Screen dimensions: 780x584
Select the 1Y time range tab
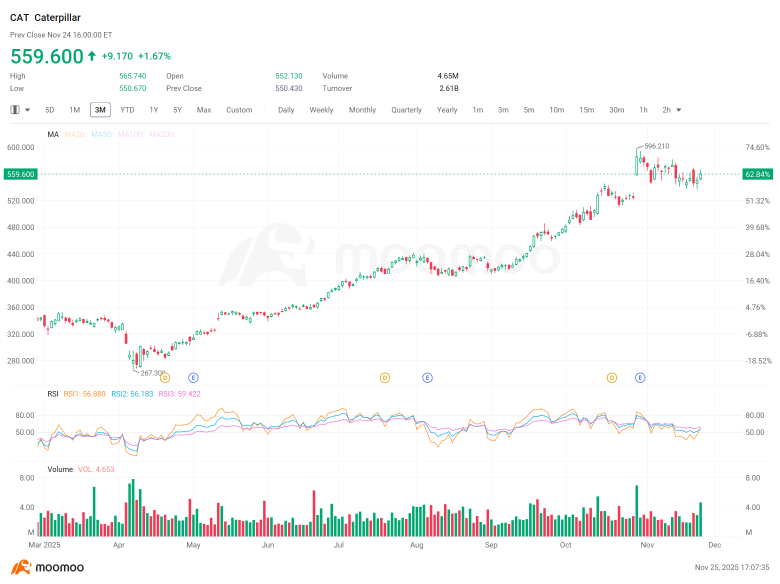pyautogui.click(x=154, y=110)
